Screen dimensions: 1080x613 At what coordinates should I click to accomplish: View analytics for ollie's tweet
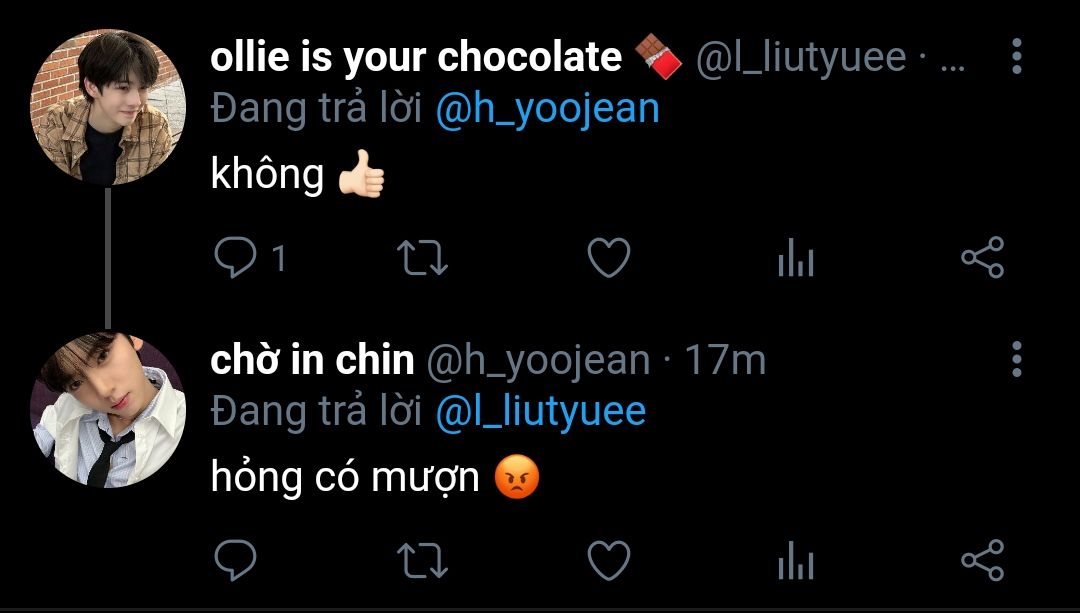[796, 258]
